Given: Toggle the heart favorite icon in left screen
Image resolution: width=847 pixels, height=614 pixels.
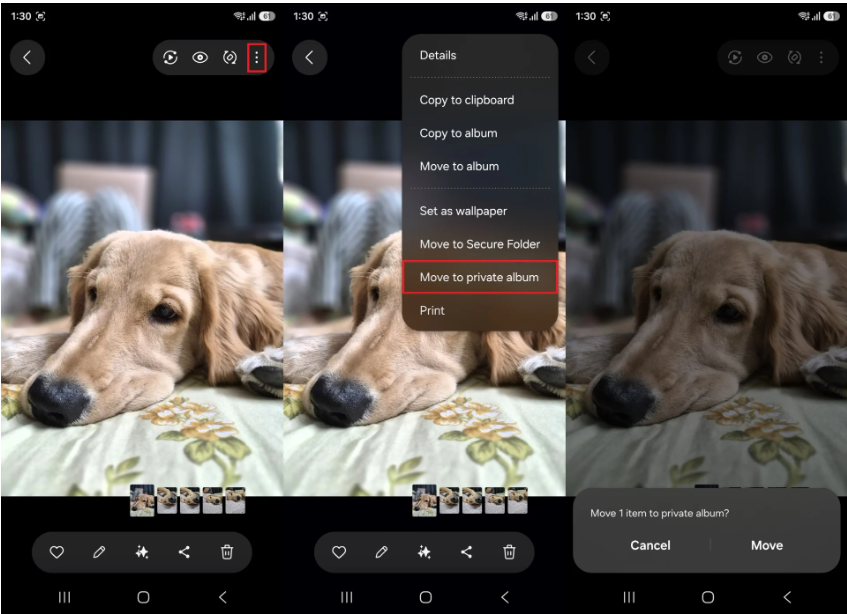Looking at the screenshot, I should point(57,552).
